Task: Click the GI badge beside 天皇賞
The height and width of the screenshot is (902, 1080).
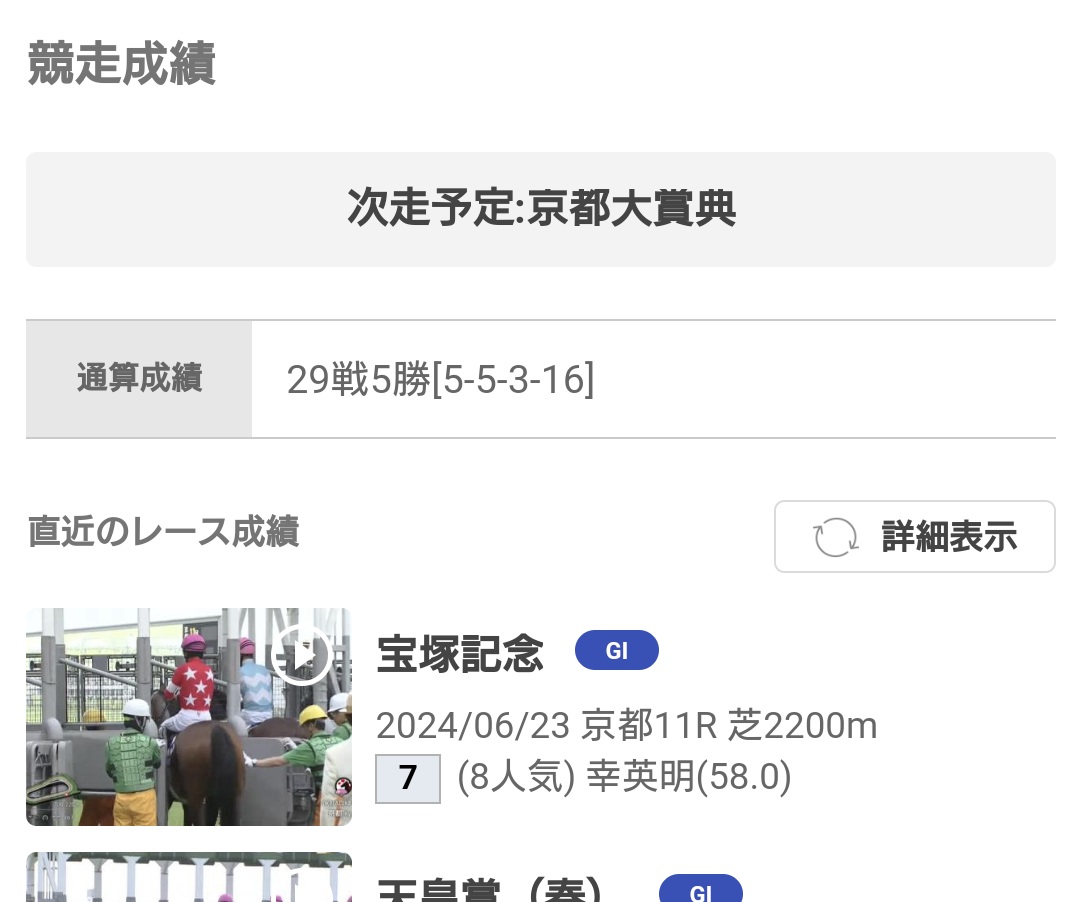Action: 700,890
